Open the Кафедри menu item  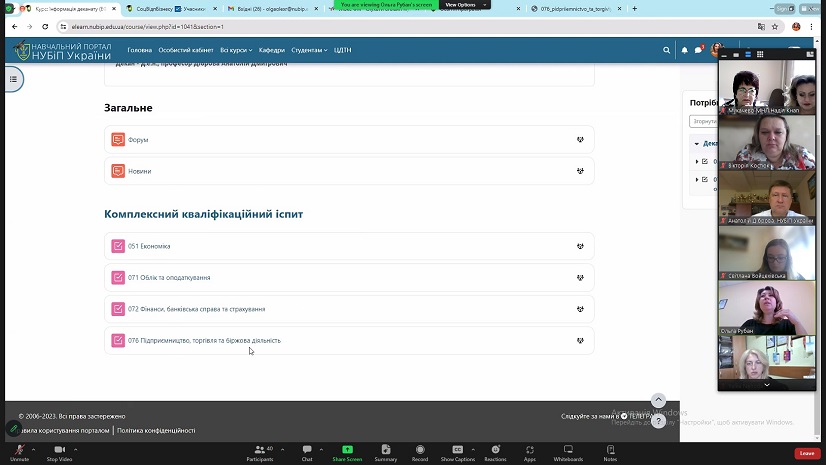coord(272,50)
